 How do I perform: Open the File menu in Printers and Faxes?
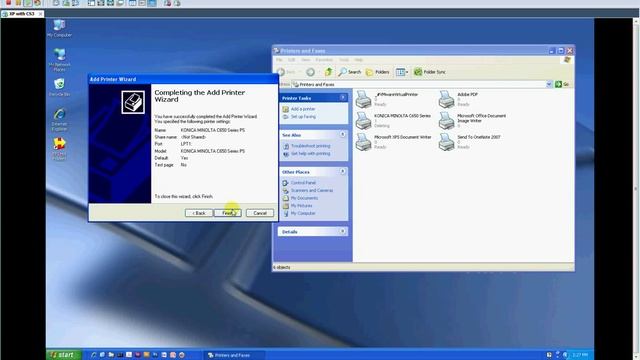coord(279,60)
